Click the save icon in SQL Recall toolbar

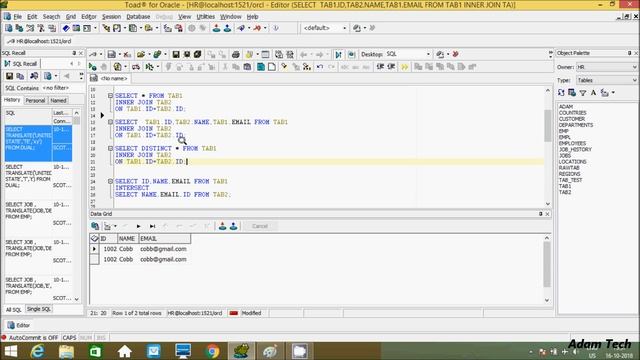9,76
